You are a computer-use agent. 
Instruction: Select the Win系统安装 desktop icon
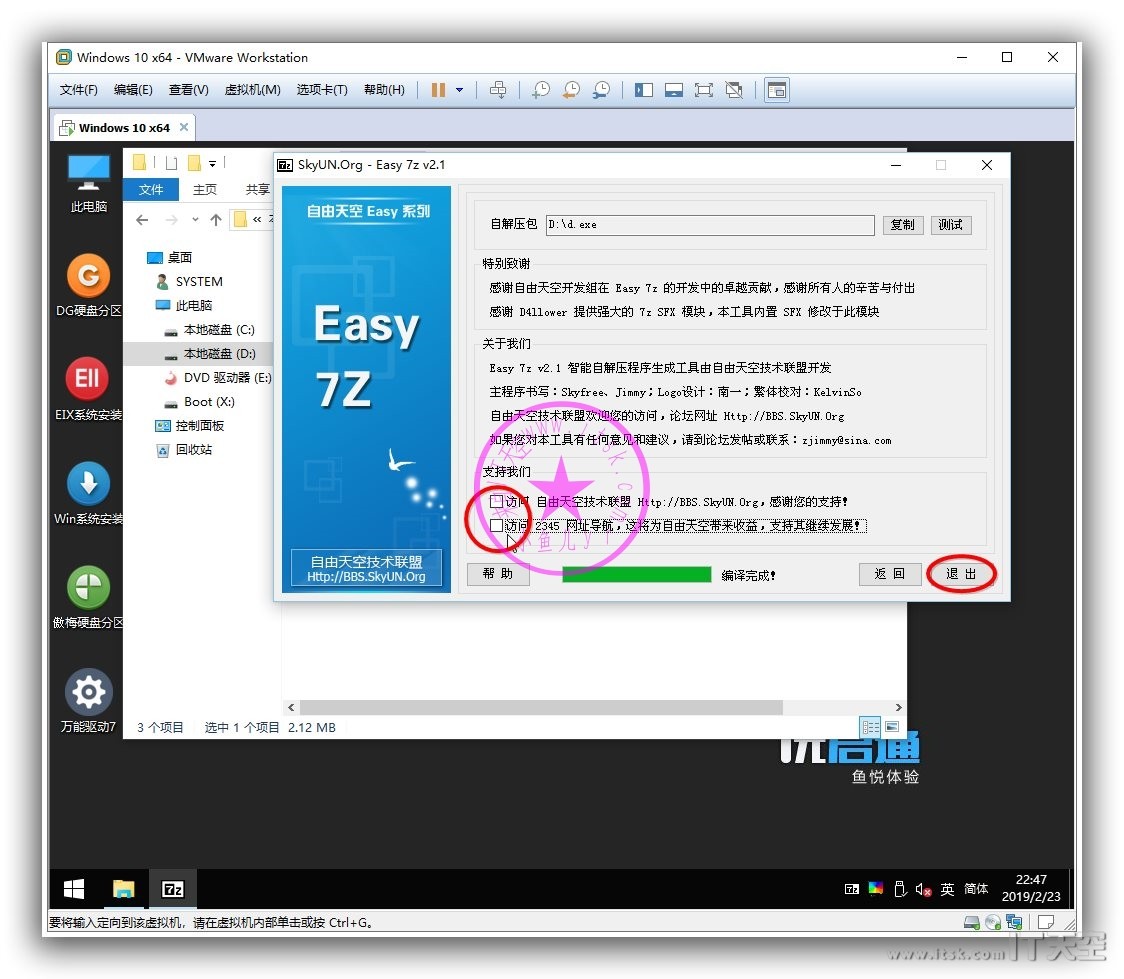(x=88, y=492)
